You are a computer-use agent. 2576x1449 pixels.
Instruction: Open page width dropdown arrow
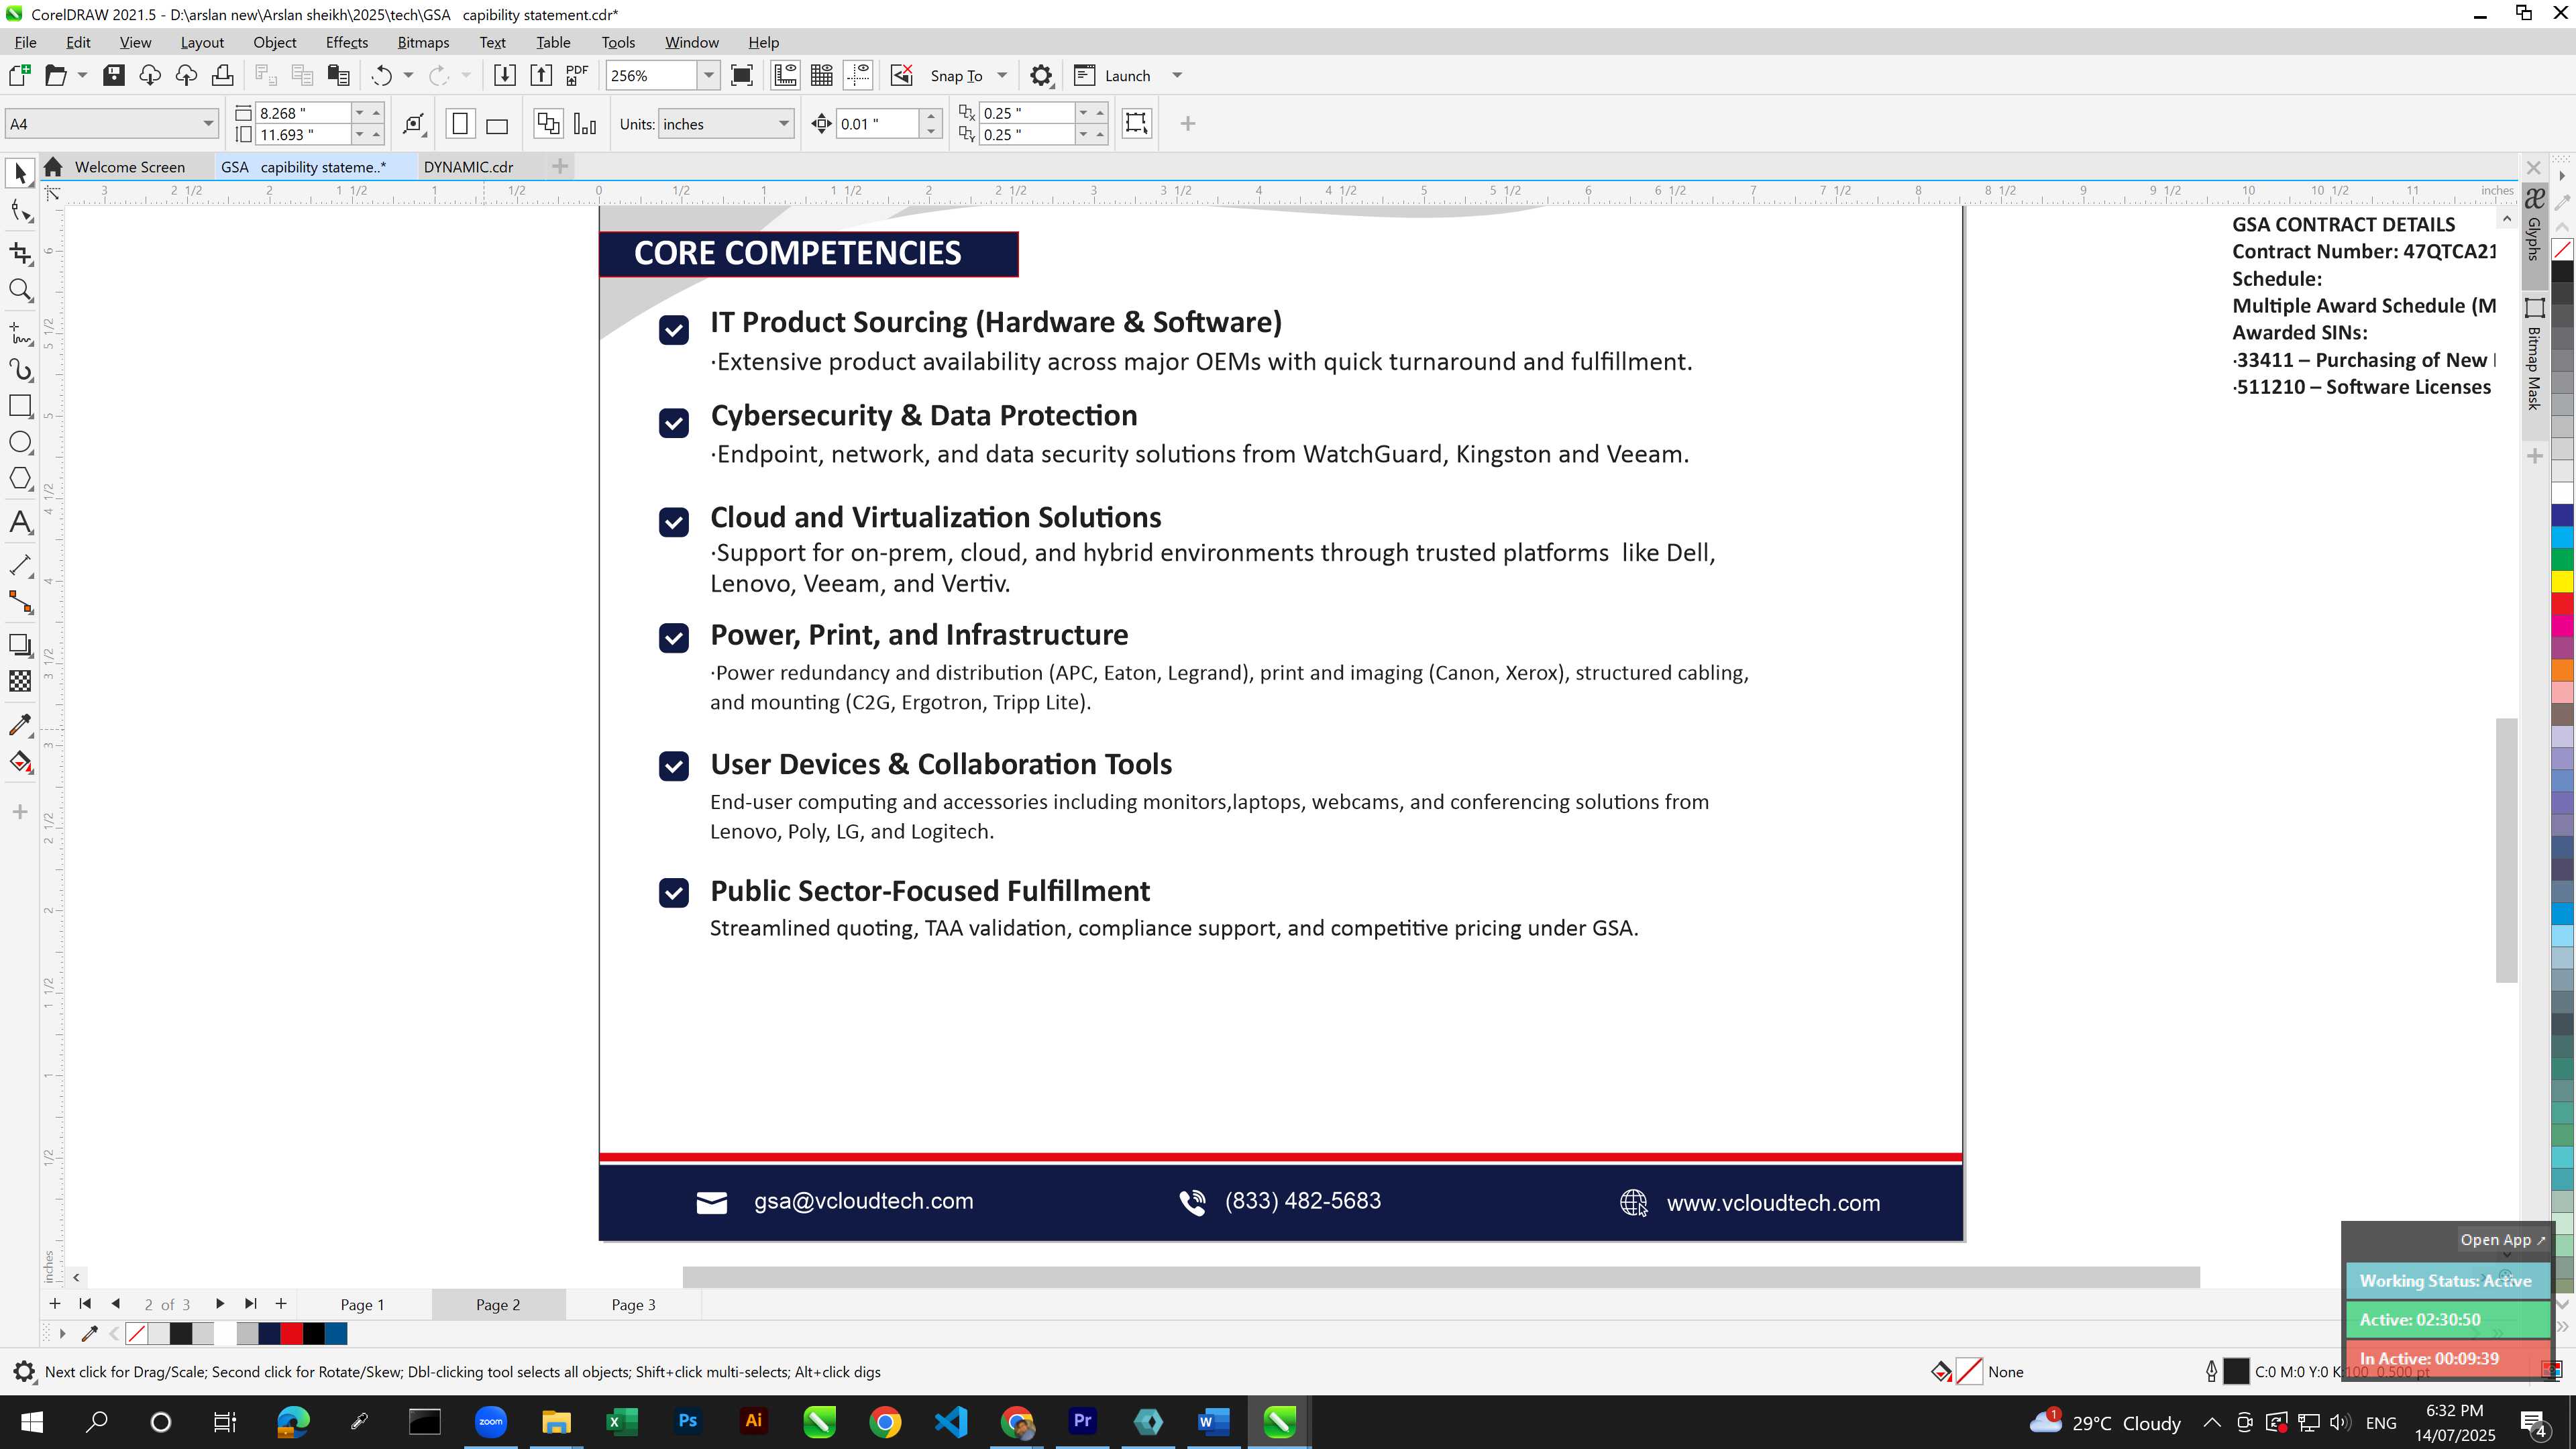tap(359, 113)
